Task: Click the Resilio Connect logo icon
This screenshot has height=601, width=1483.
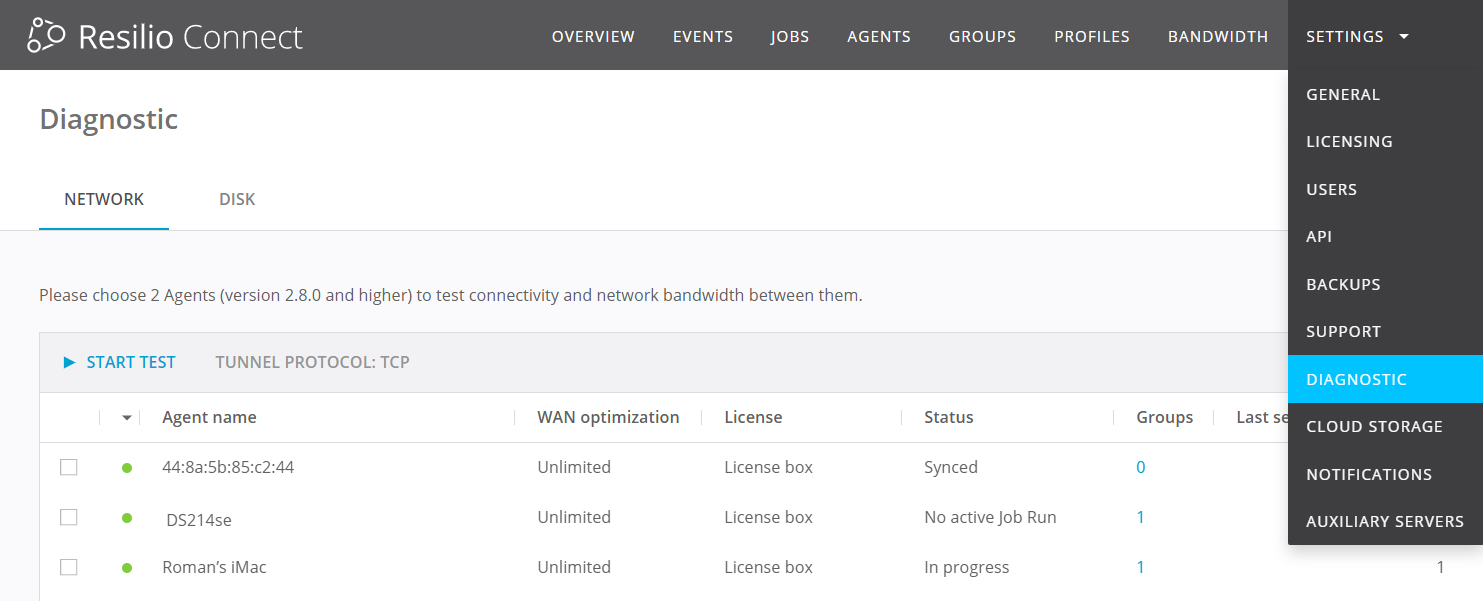Action: point(46,36)
